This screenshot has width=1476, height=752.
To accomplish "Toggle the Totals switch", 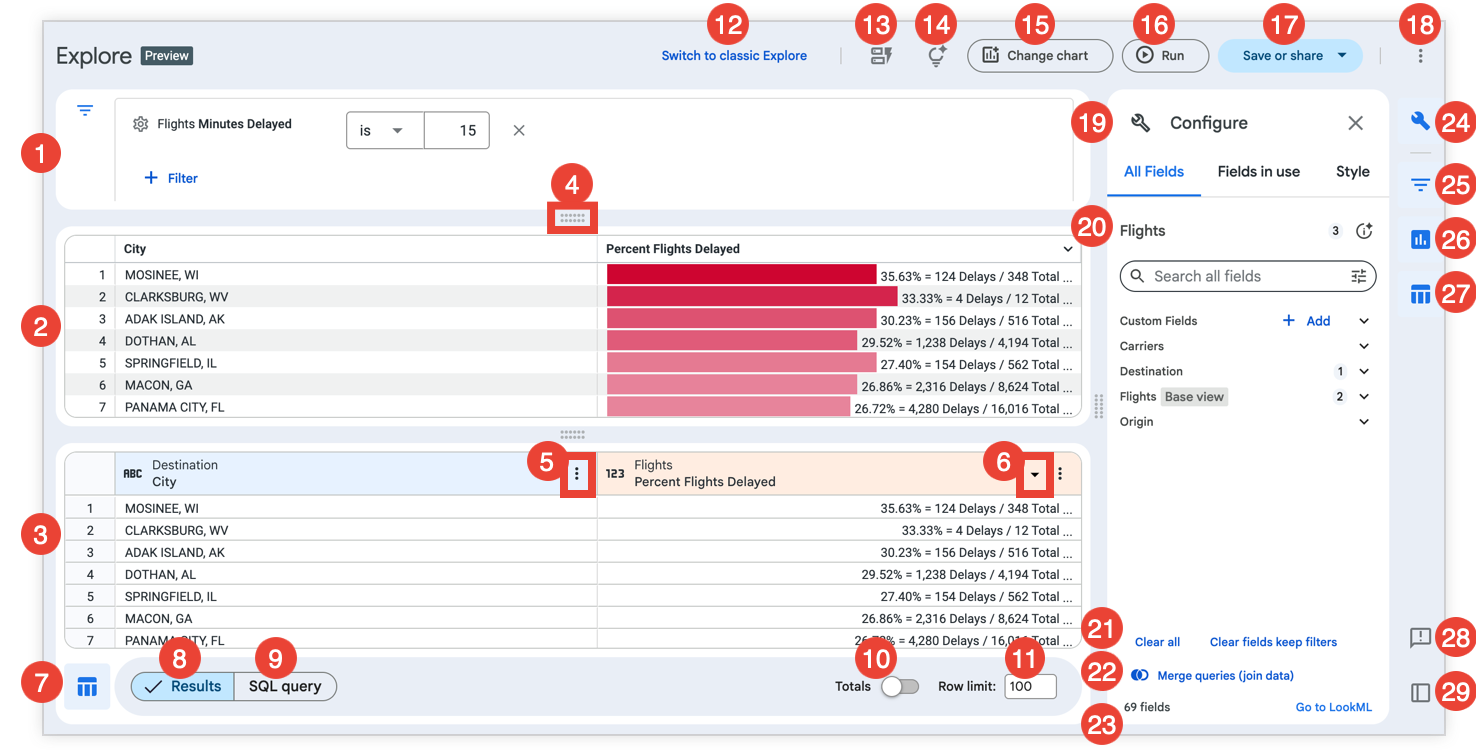I will tap(900, 687).
